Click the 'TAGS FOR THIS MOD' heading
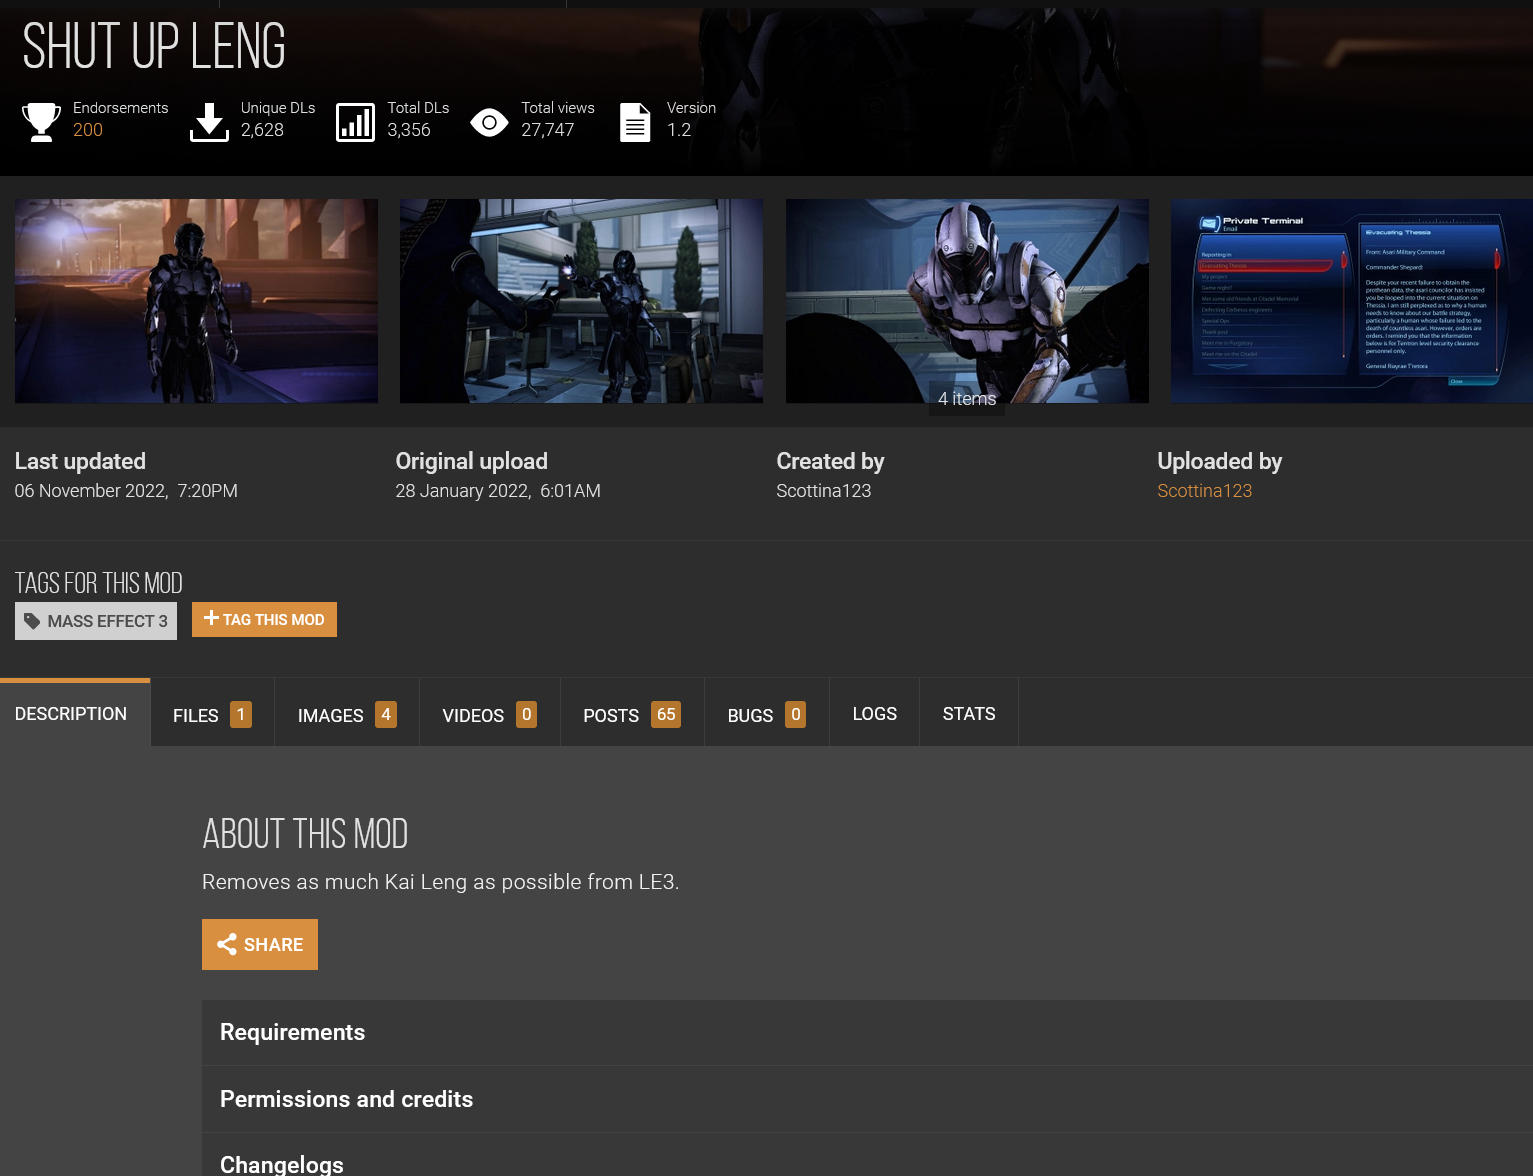Viewport: 1533px width, 1176px height. [x=99, y=583]
